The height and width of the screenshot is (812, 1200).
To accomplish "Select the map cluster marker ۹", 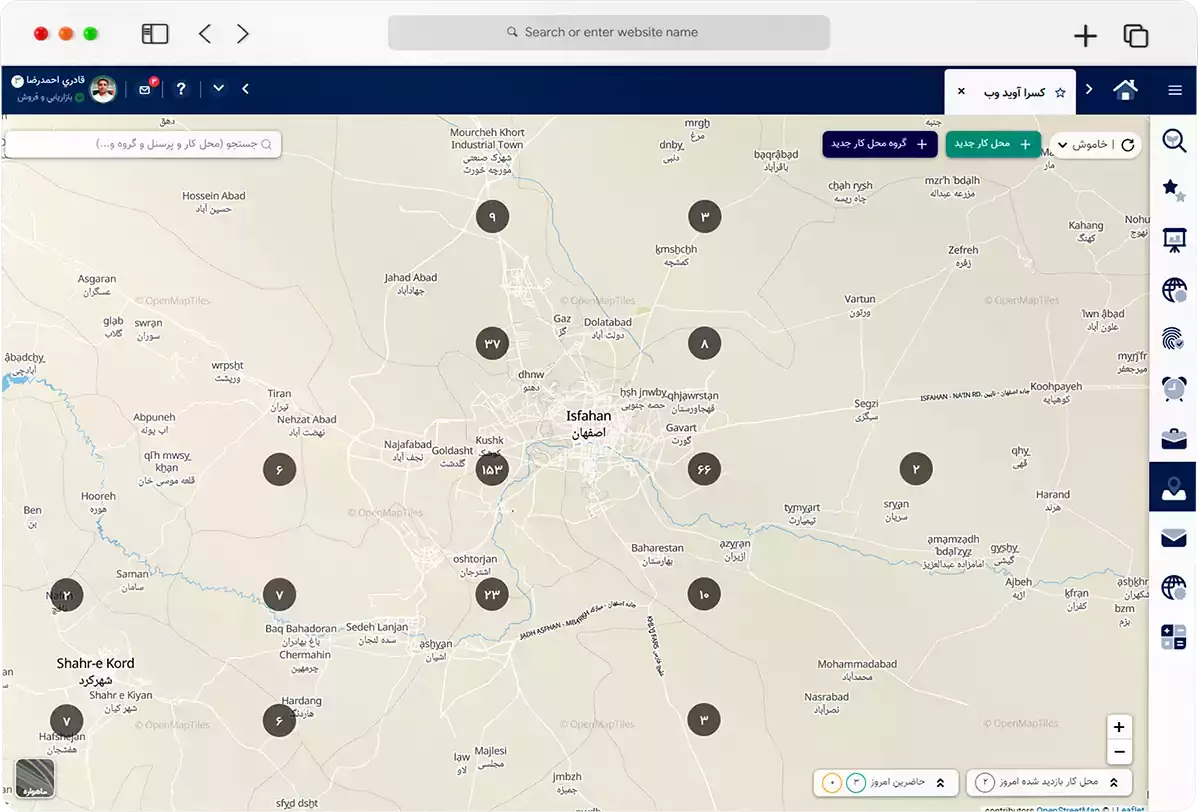I will tap(492, 216).
